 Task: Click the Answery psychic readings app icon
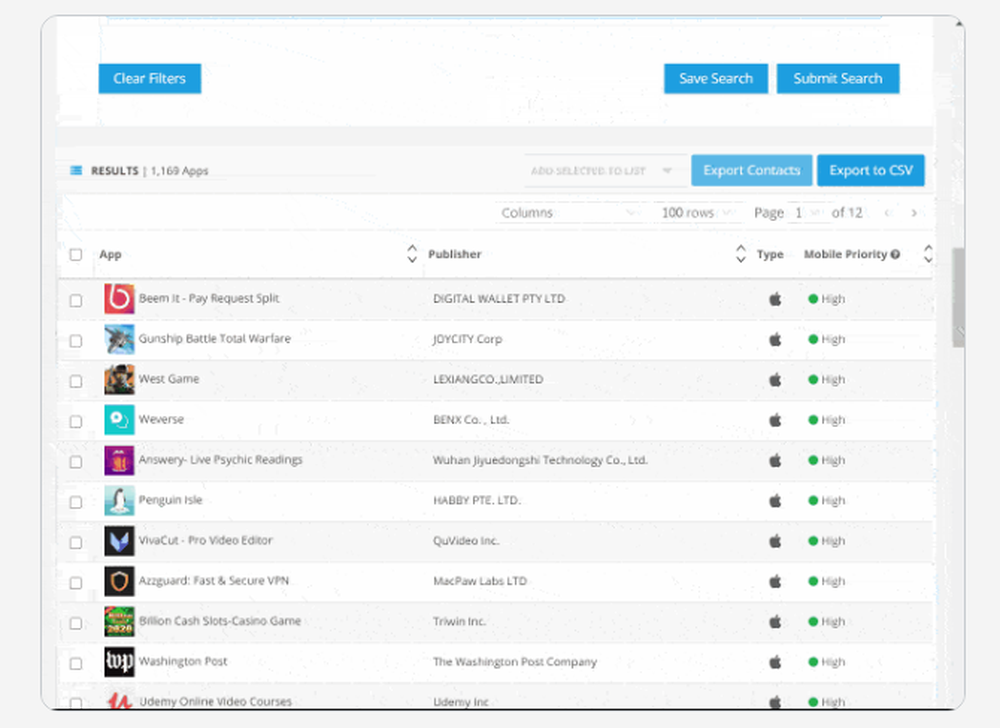tap(119, 460)
